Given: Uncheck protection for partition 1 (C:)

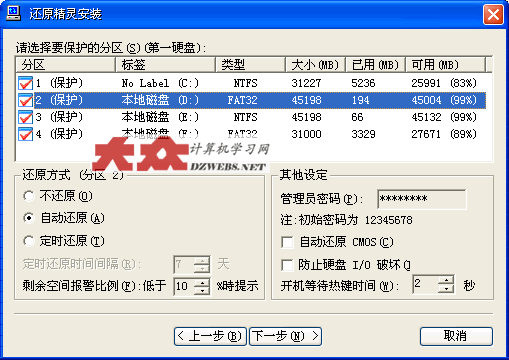Looking at the screenshot, I should (x=25, y=83).
